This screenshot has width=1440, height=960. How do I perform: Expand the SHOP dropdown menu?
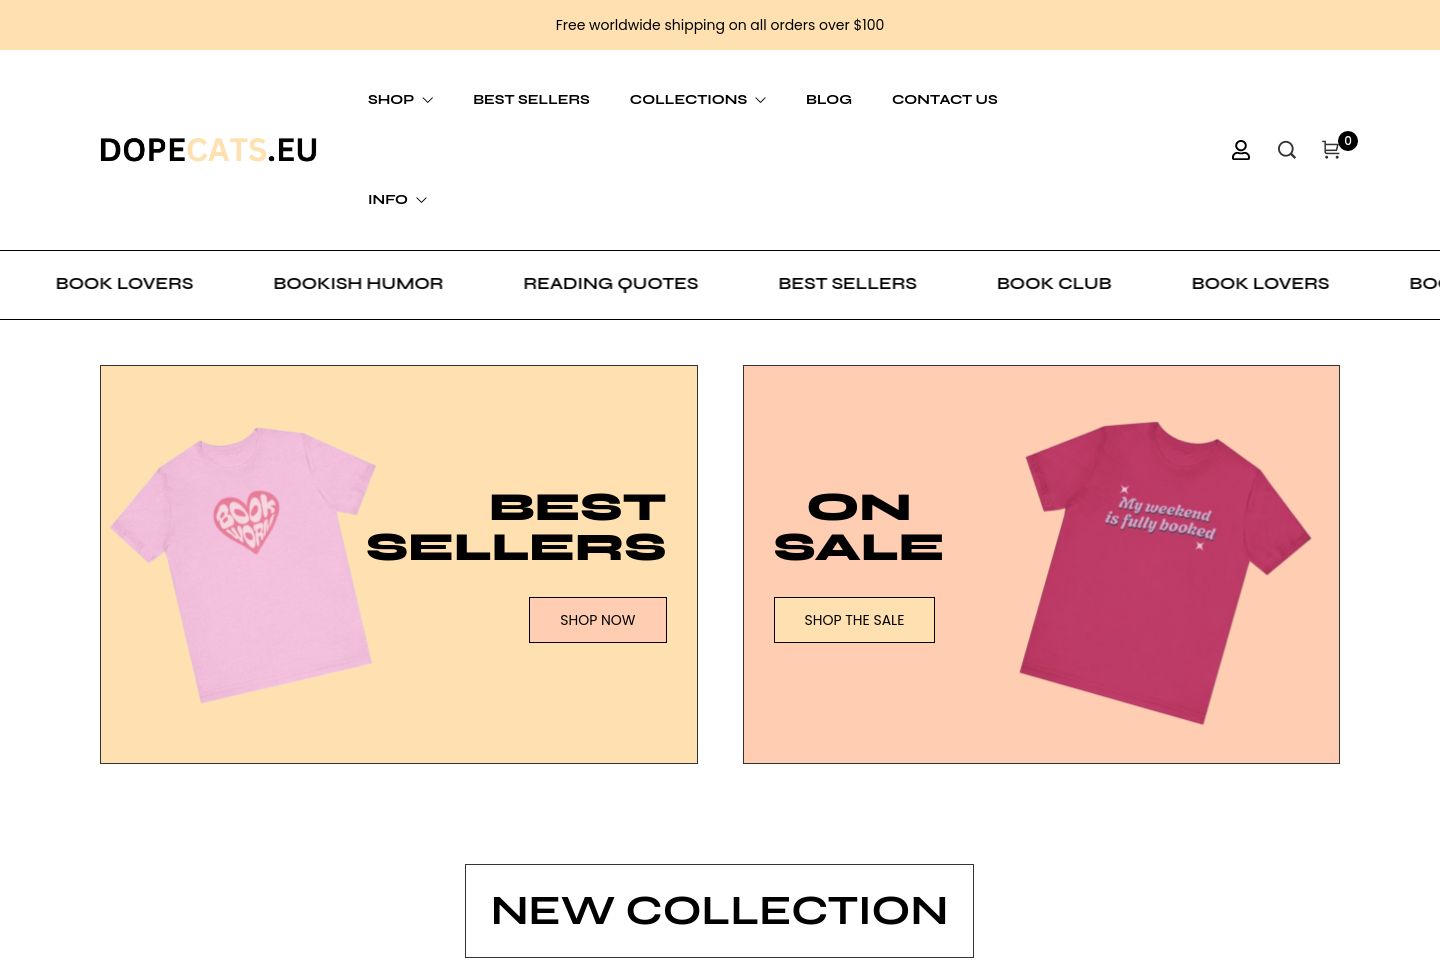[400, 99]
